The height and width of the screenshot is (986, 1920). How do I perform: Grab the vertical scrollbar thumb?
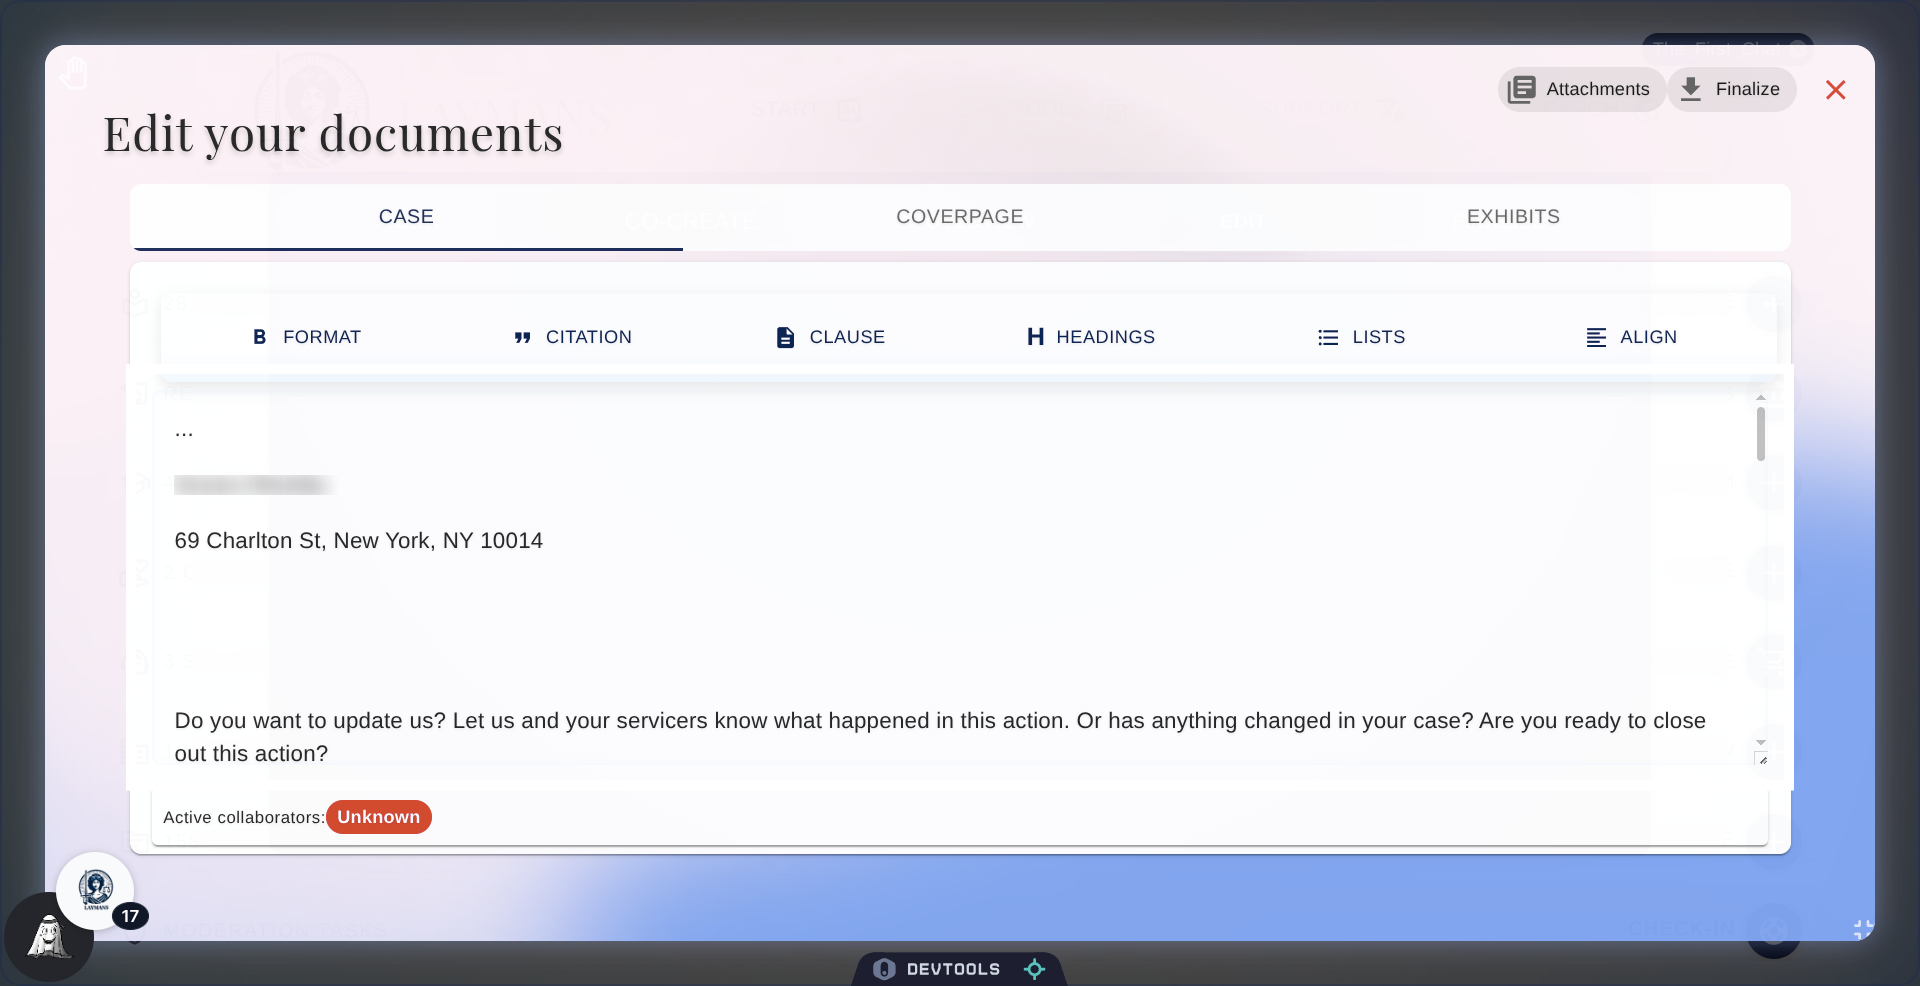[x=1761, y=434]
